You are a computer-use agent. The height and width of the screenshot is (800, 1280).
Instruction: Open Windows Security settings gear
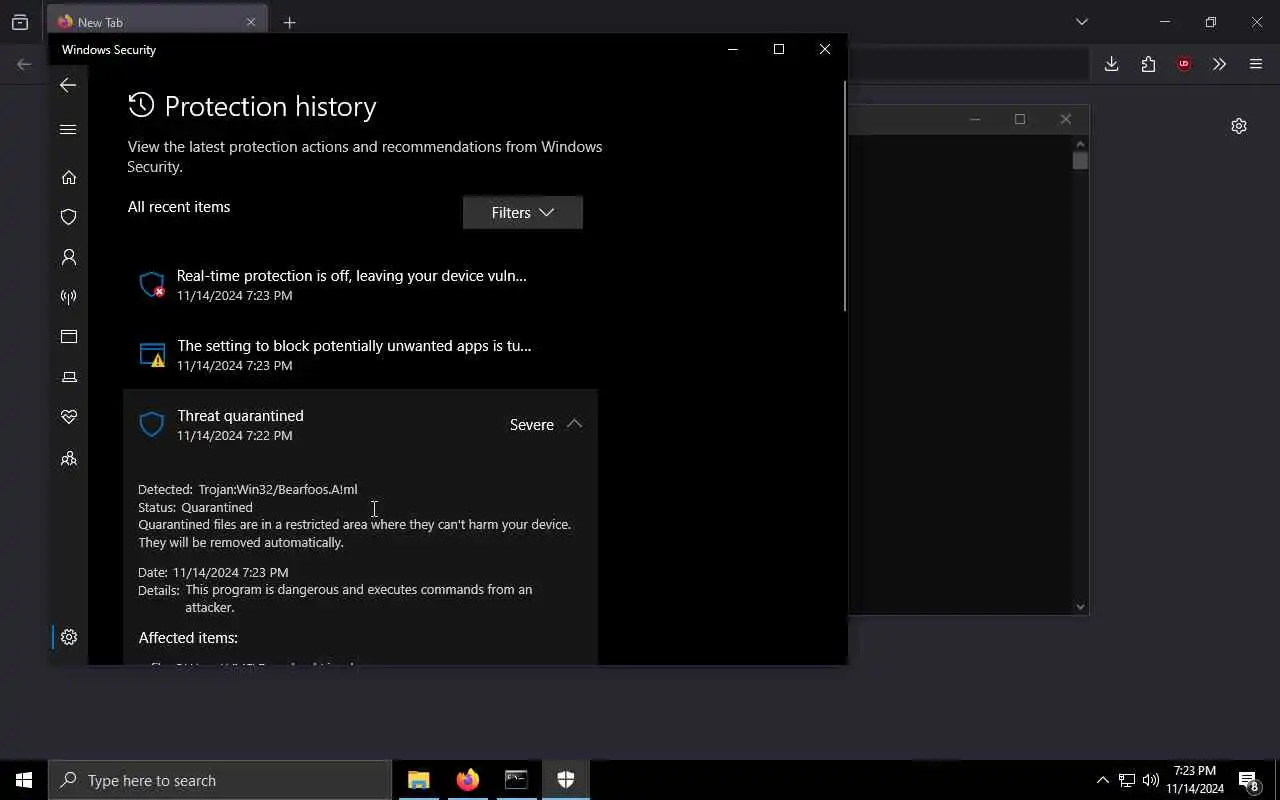click(69, 637)
